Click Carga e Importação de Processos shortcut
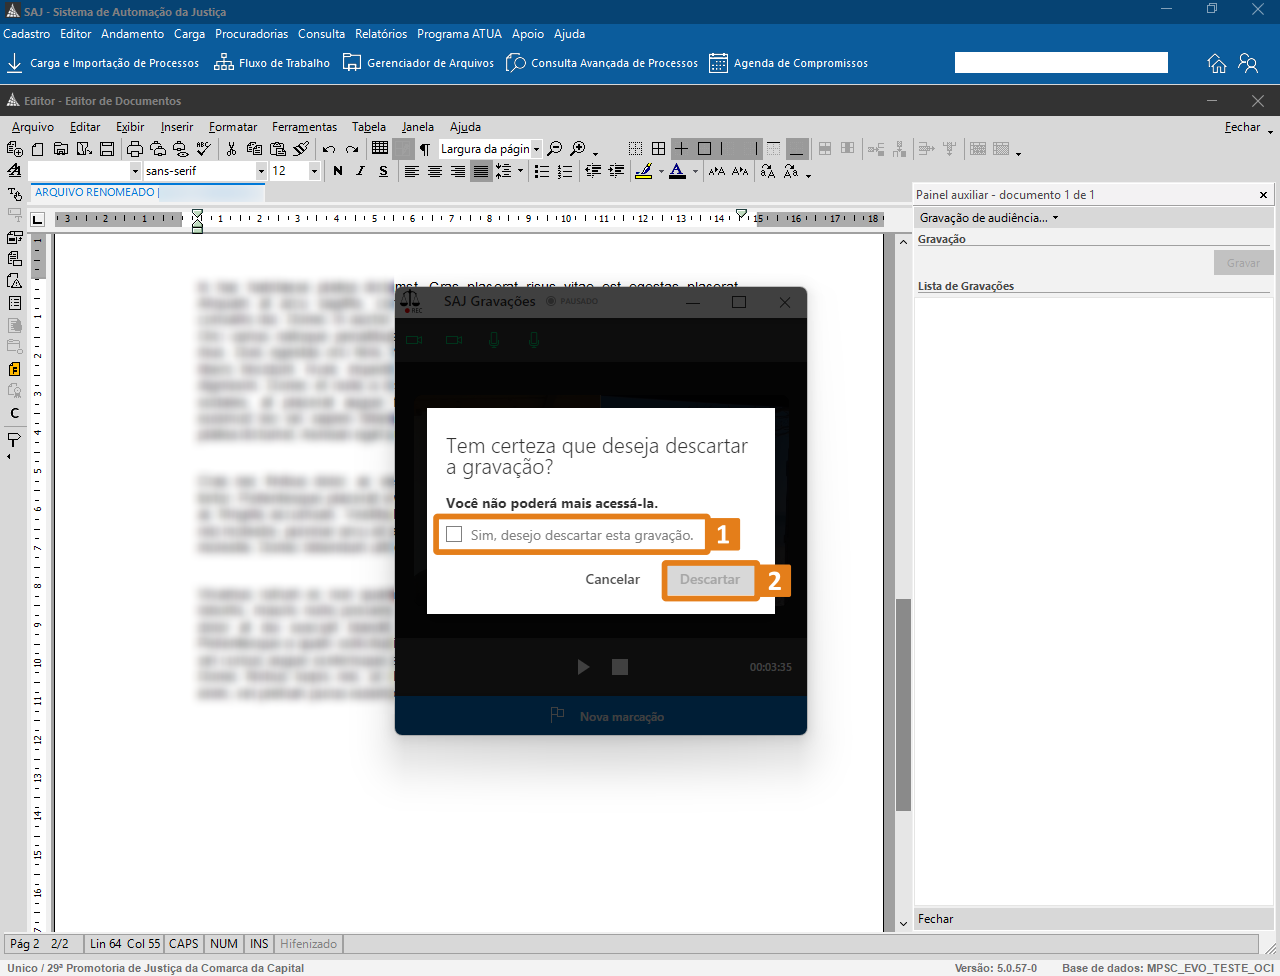Viewport: 1280px width, 976px height. 103,63
